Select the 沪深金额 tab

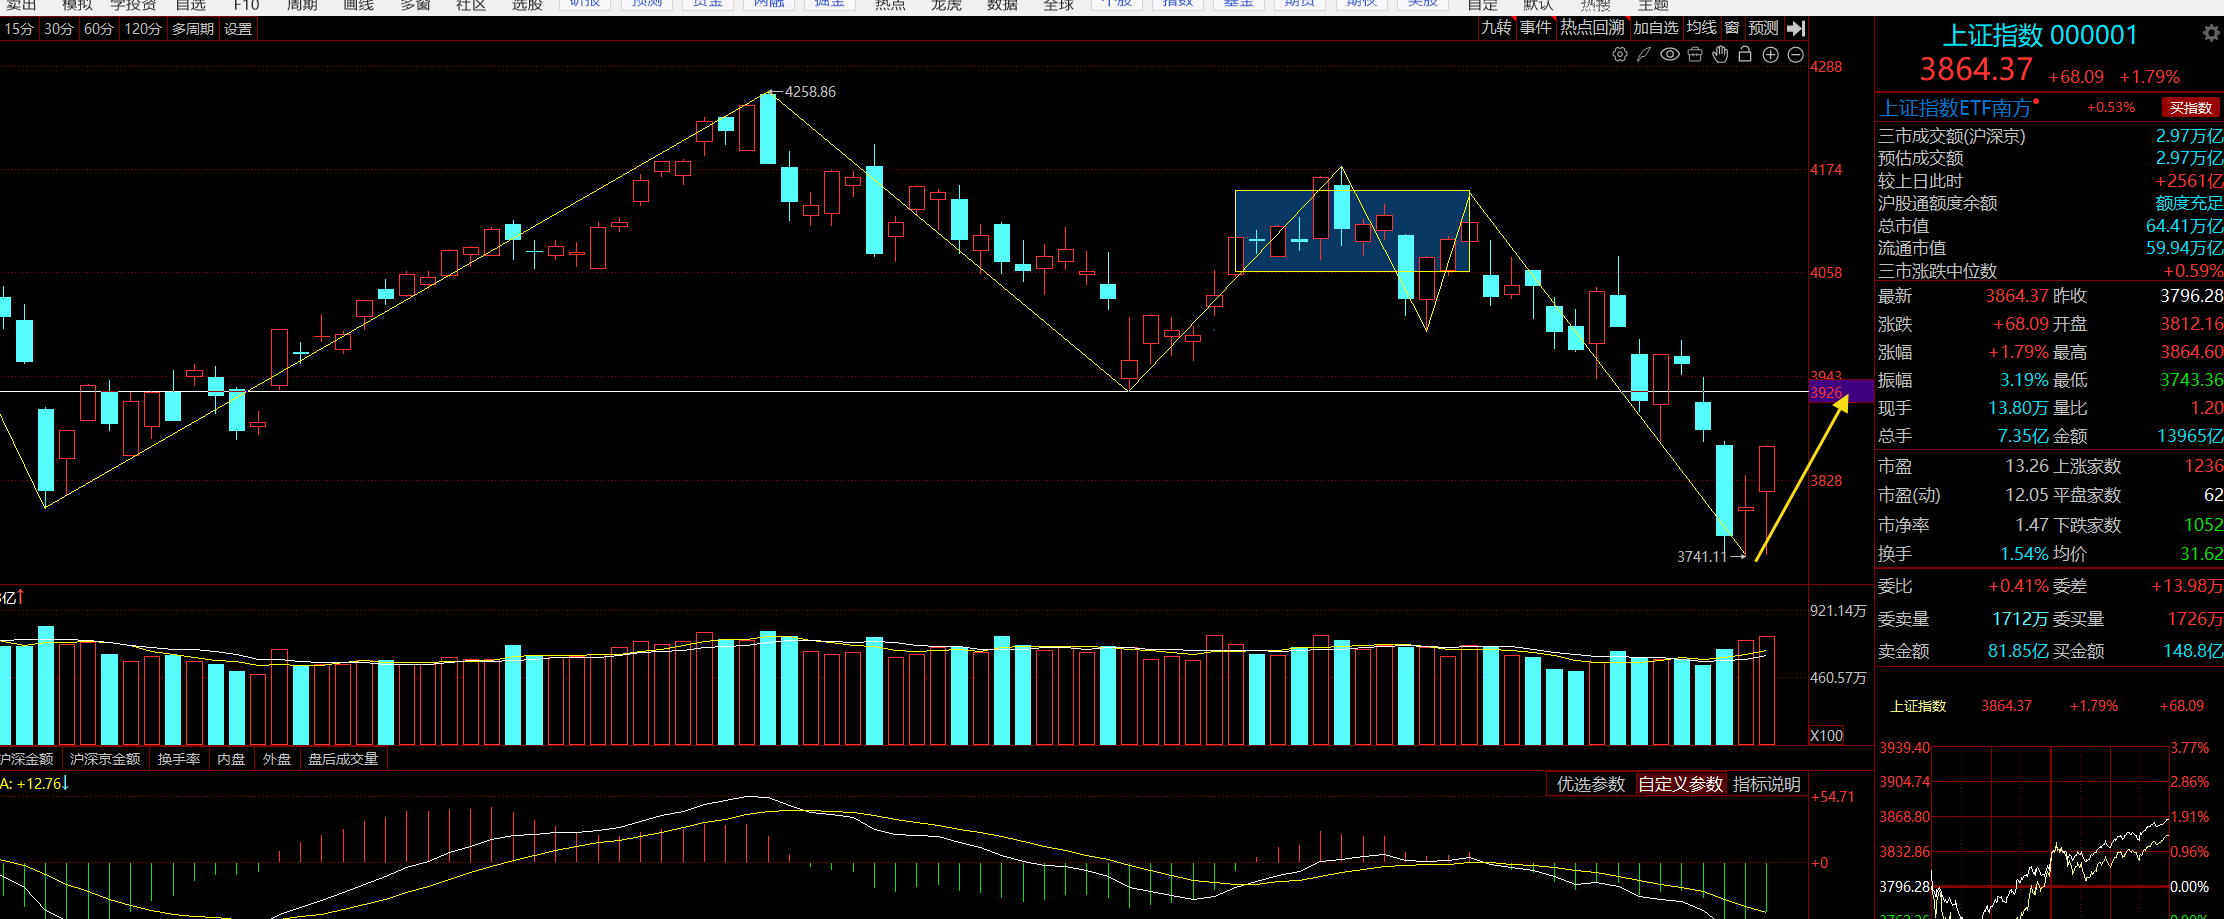[27, 759]
